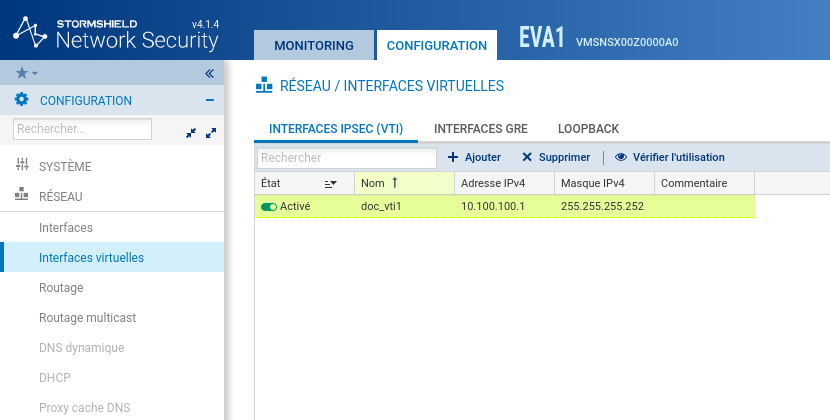
Task: Collapse all menu sections icon
Action: (191, 132)
